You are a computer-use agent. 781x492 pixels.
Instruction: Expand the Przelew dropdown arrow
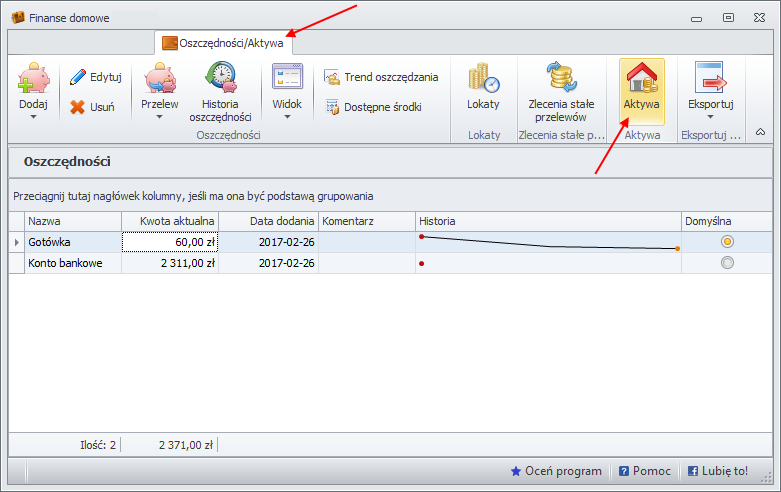point(160,117)
